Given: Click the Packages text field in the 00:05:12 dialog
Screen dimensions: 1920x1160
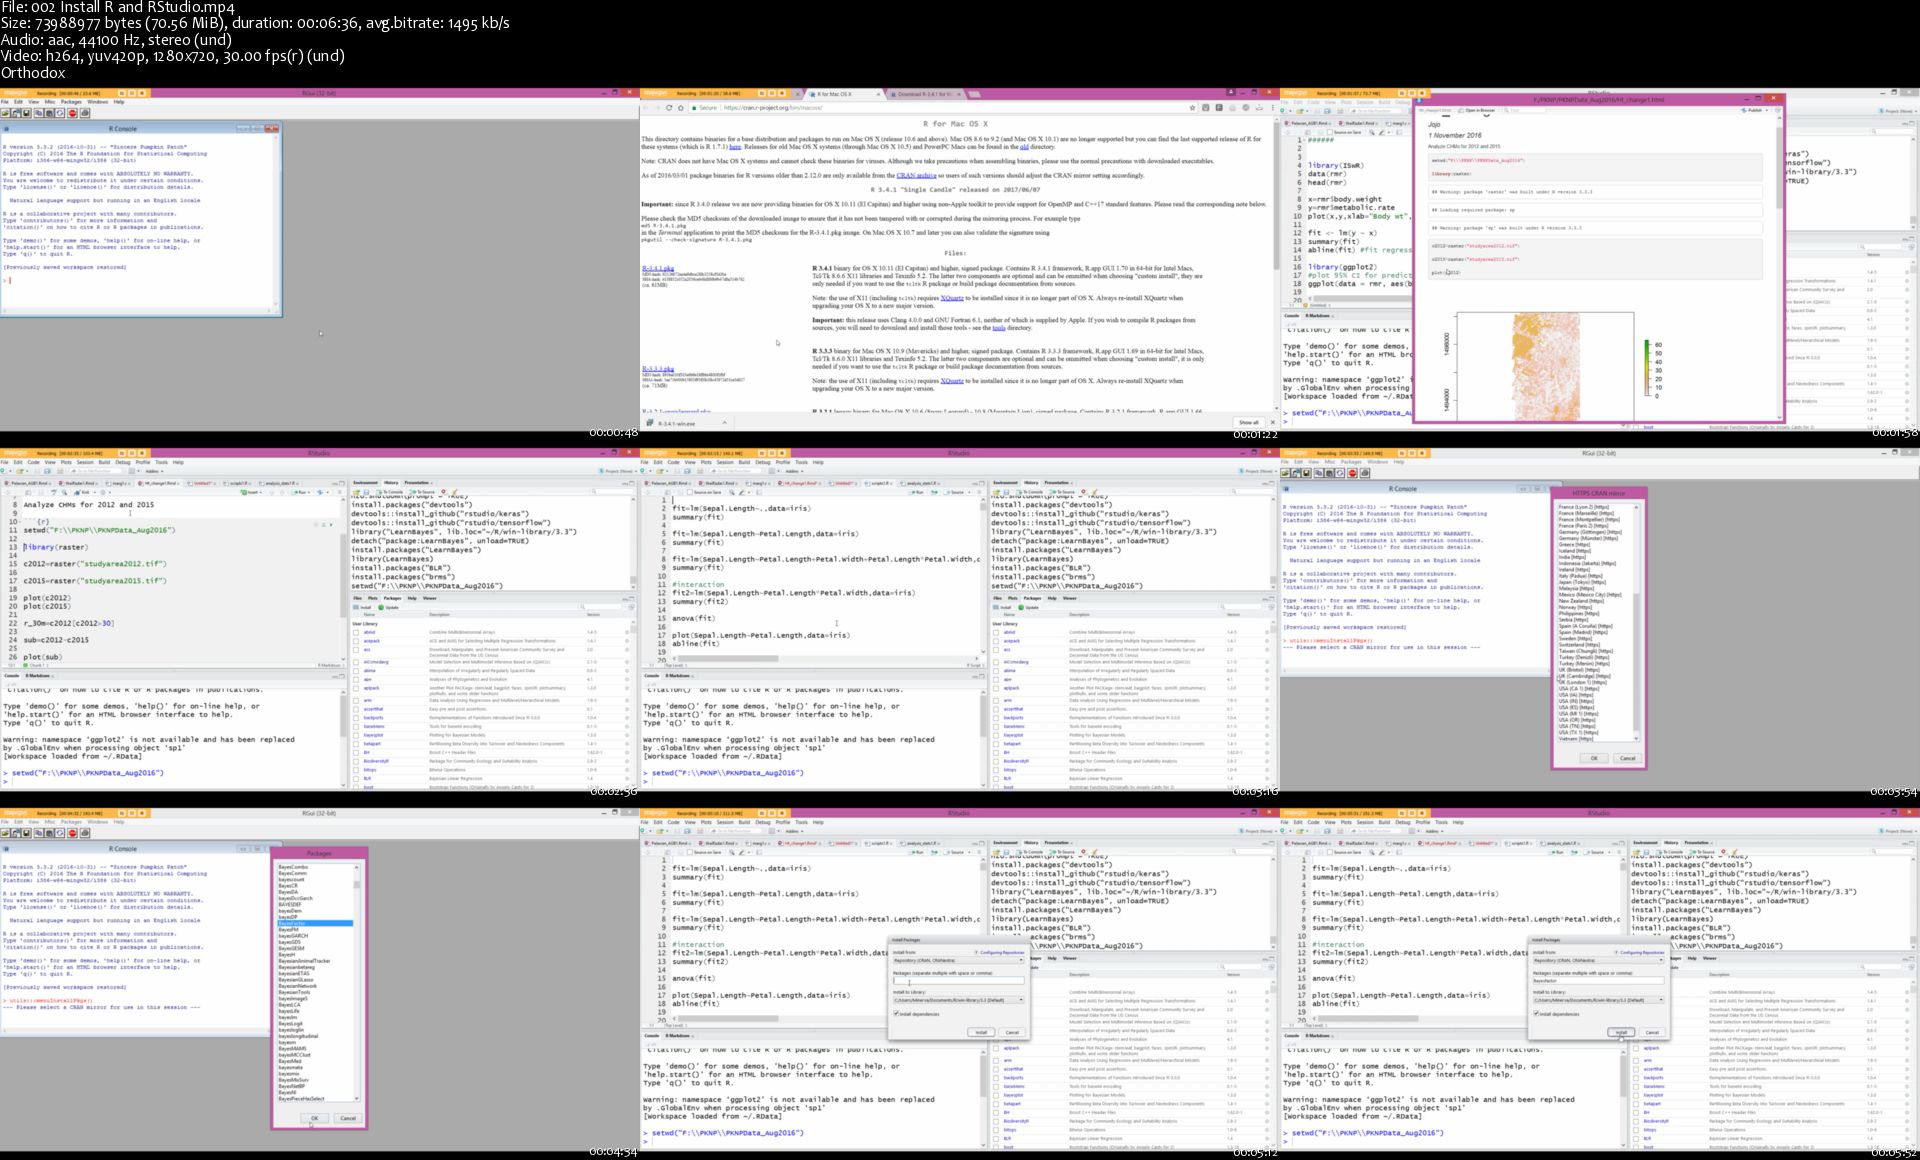Looking at the screenshot, I should (958, 980).
